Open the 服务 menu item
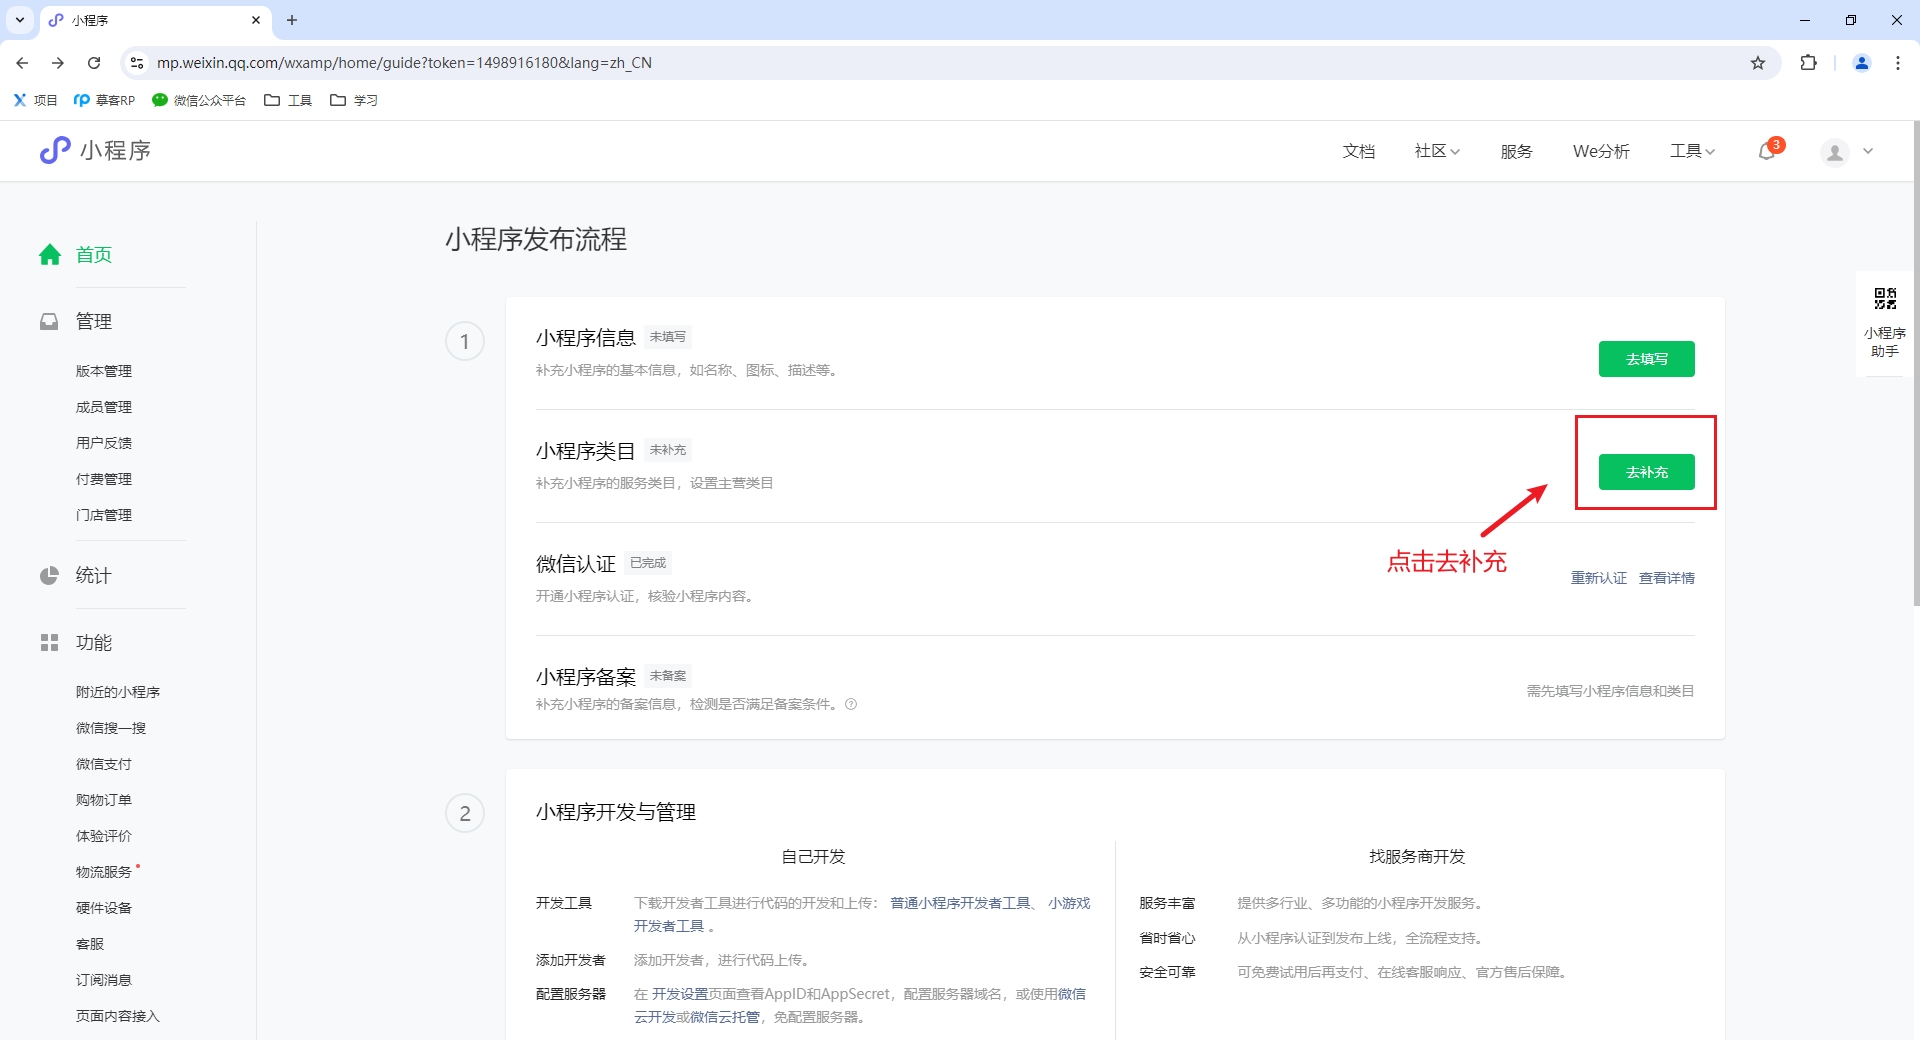 1516,151
